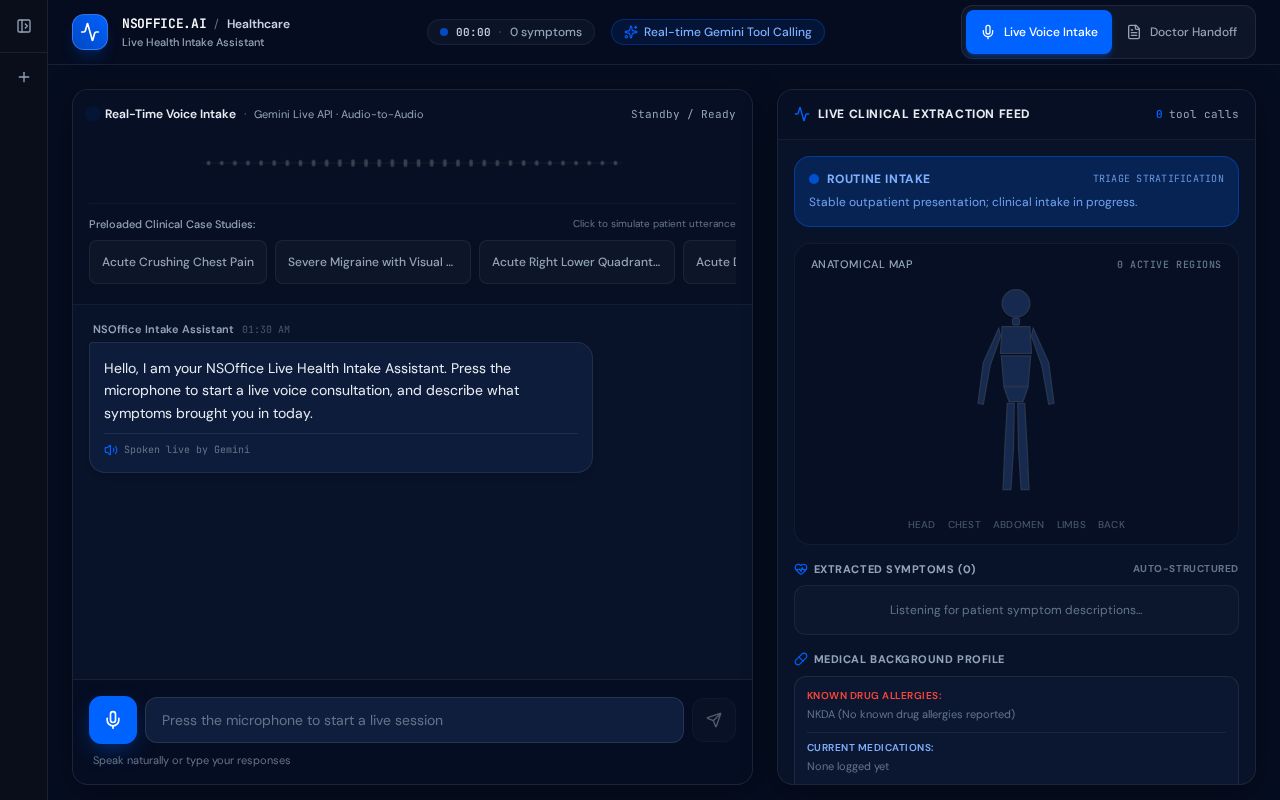The width and height of the screenshot is (1280, 800).
Task: Toggle the sidebar panel icon
Action: (24, 26)
